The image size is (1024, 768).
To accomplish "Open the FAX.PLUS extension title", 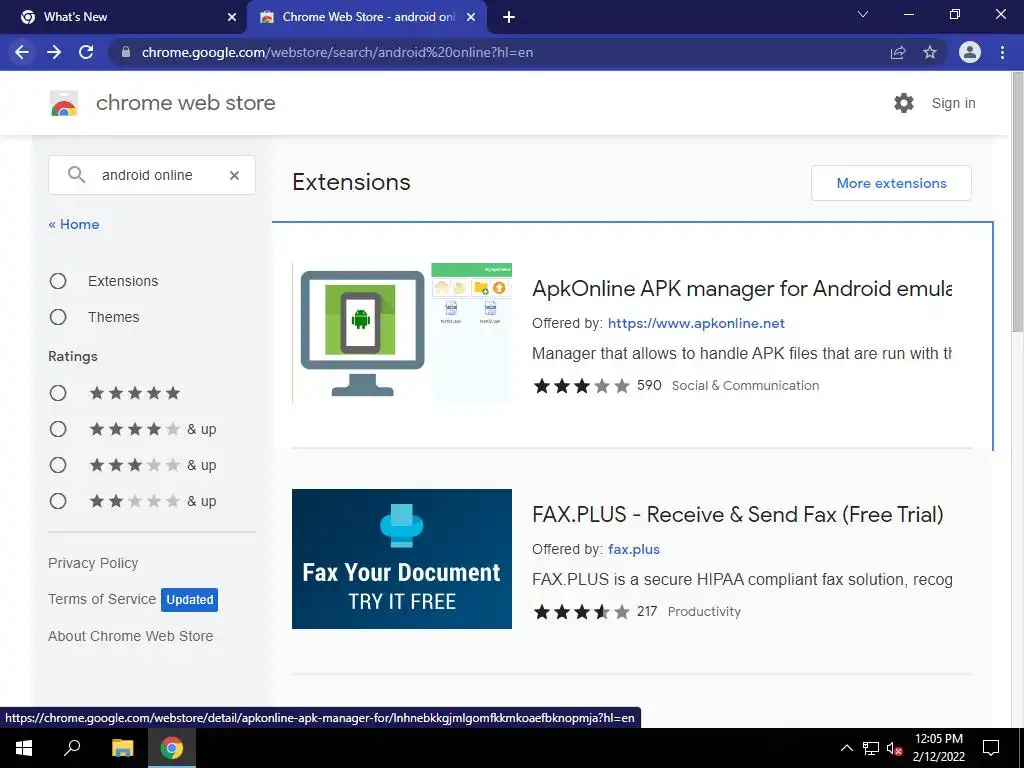I will [x=738, y=515].
